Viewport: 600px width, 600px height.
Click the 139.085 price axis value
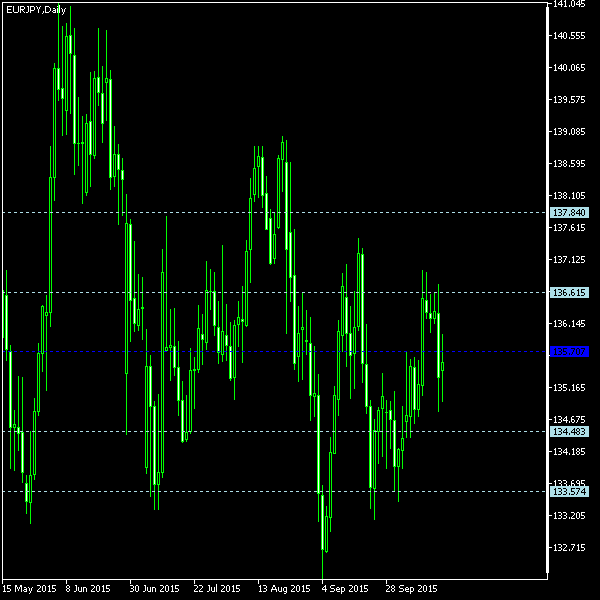coord(569,132)
